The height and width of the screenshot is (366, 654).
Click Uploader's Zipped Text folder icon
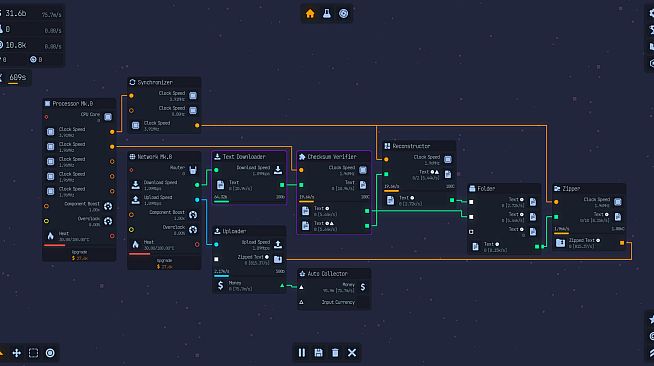pos(278,259)
